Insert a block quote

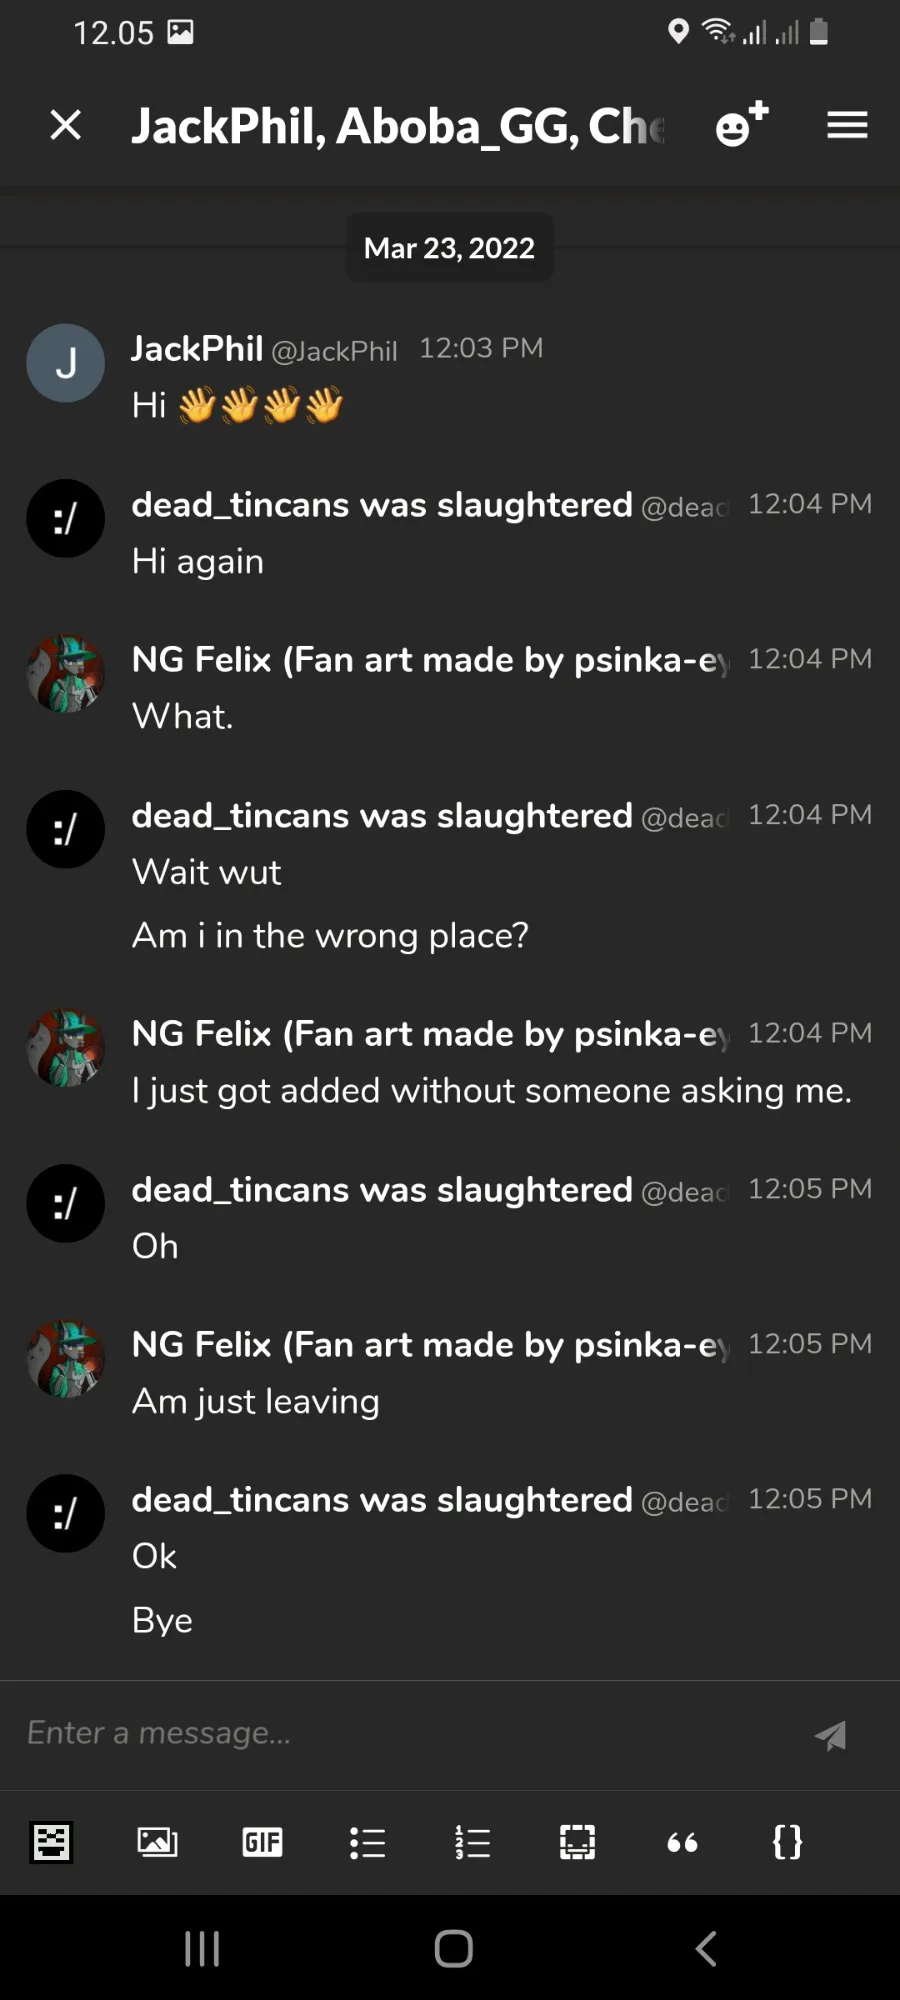tap(682, 1842)
